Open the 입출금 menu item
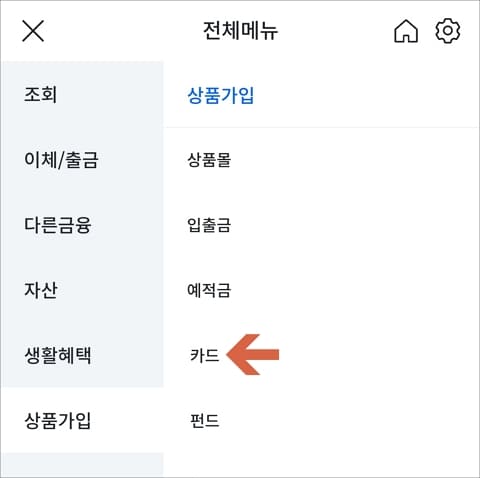Viewport: 480px width, 478px height. point(209,225)
